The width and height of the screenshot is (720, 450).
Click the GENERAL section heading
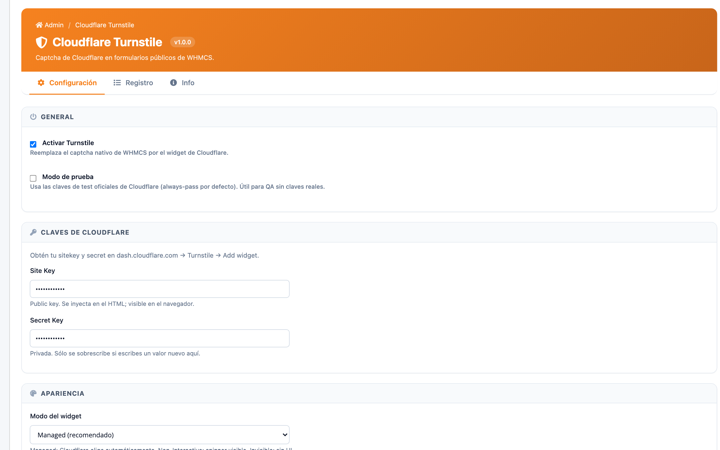[x=57, y=117]
